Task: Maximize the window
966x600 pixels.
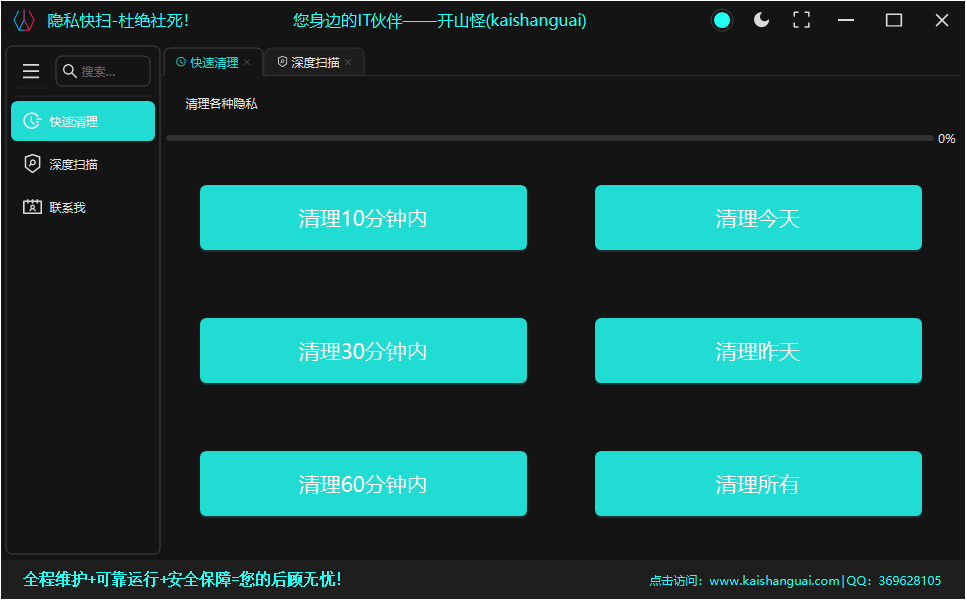Action: point(894,20)
